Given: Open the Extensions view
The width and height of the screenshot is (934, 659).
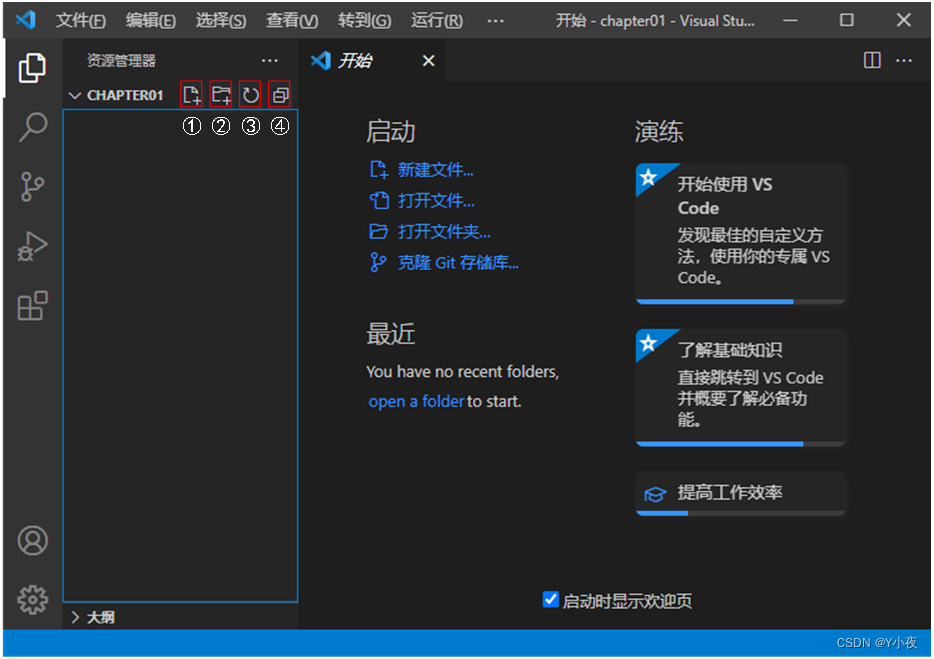Looking at the screenshot, I should tap(32, 306).
